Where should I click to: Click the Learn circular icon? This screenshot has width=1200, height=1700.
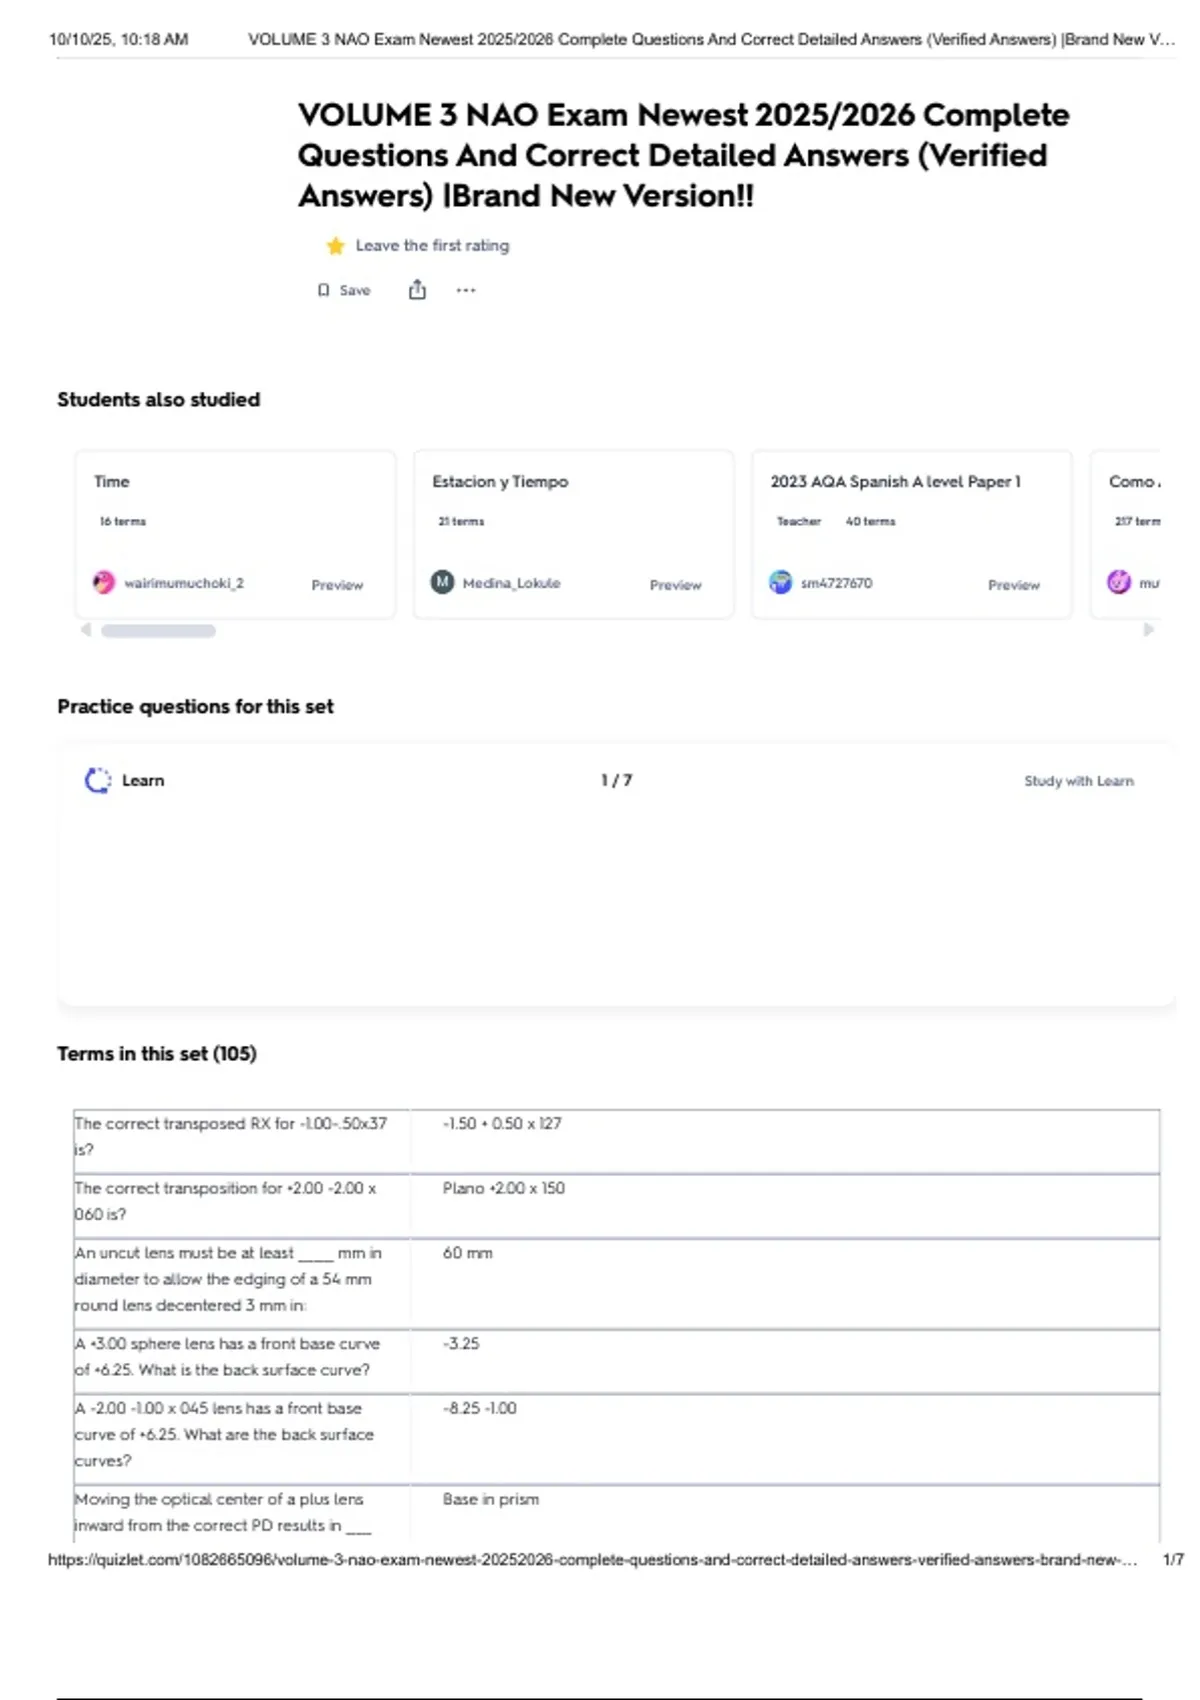98,780
